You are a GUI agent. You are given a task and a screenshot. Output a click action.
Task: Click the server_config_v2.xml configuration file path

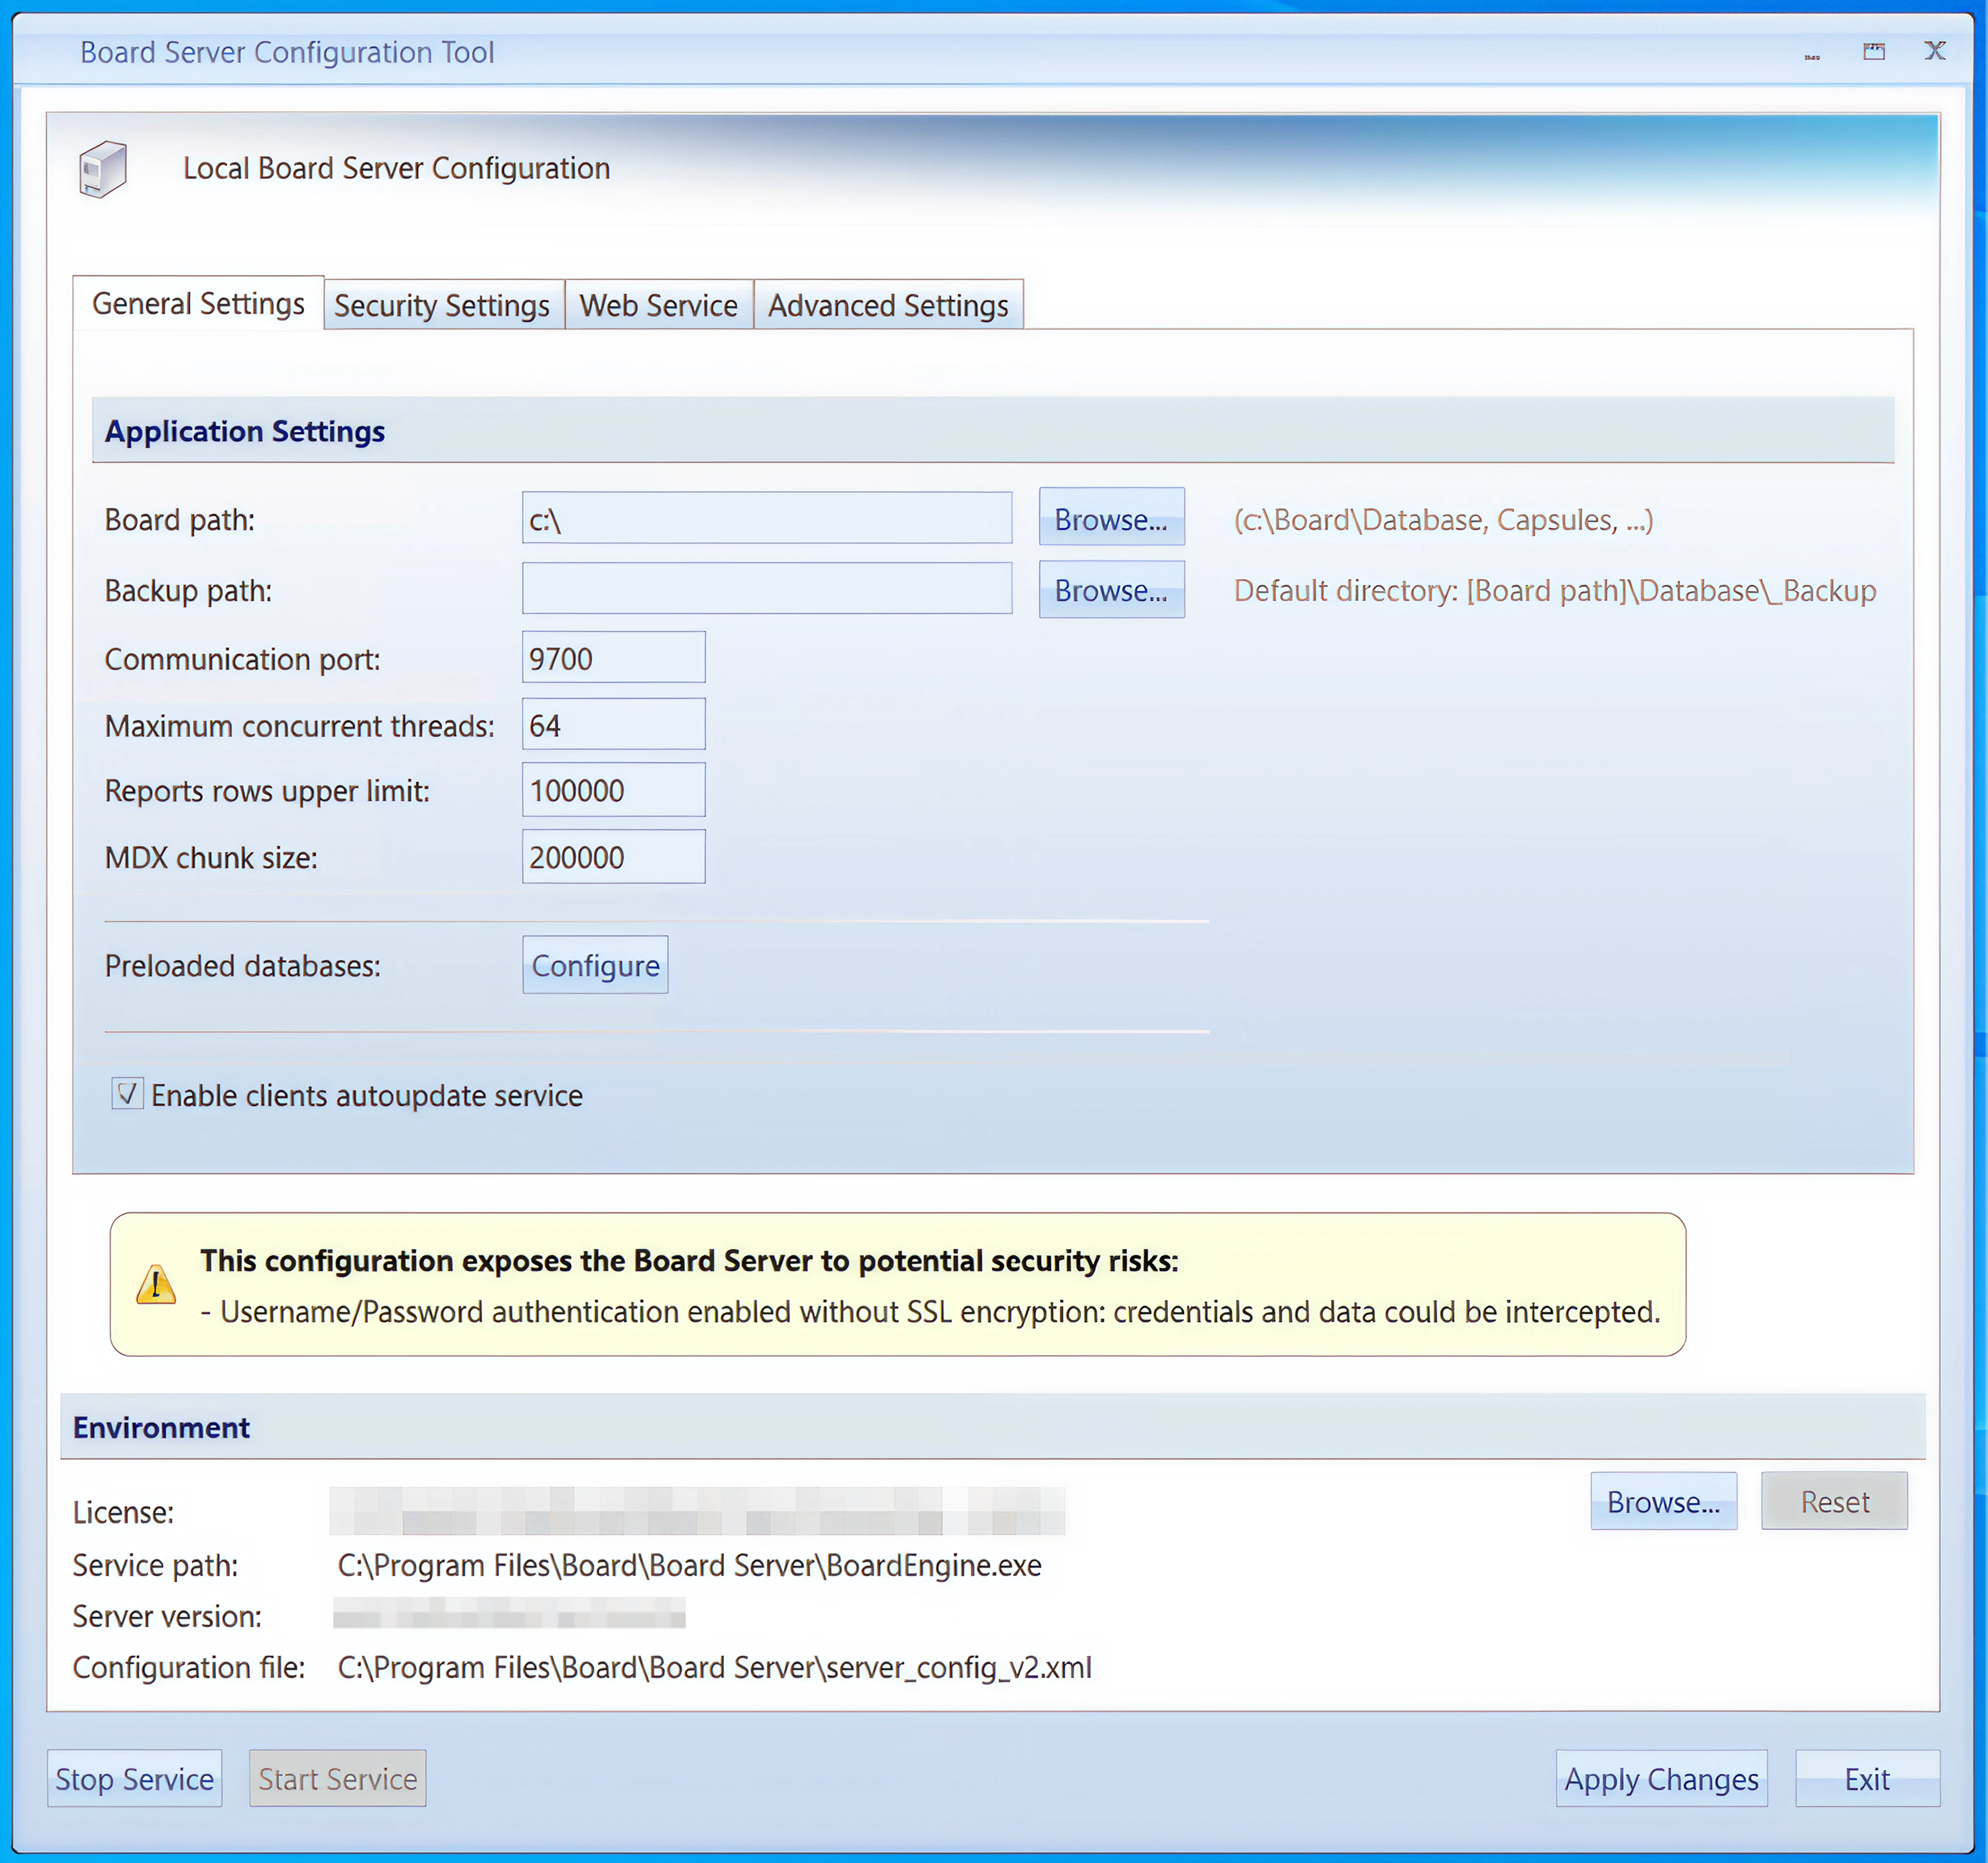click(x=714, y=1667)
